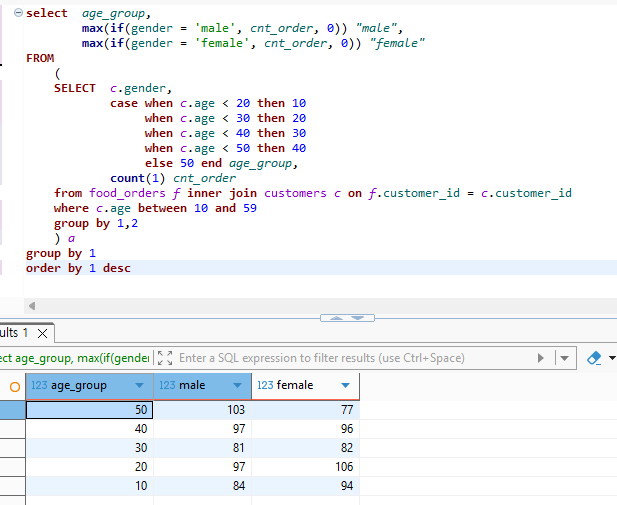Select the age_group cell with value 10

(x=90, y=485)
